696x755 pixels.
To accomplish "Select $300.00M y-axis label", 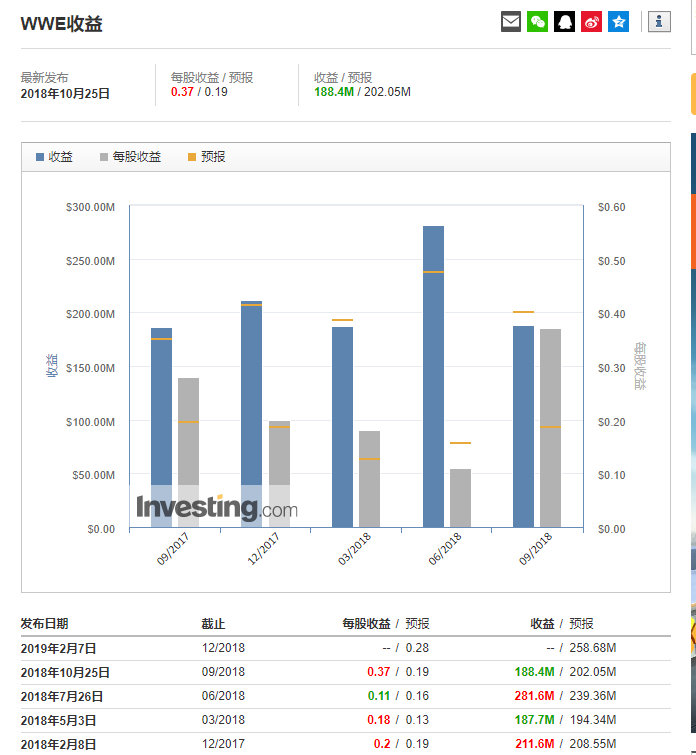I will click(91, 208).
